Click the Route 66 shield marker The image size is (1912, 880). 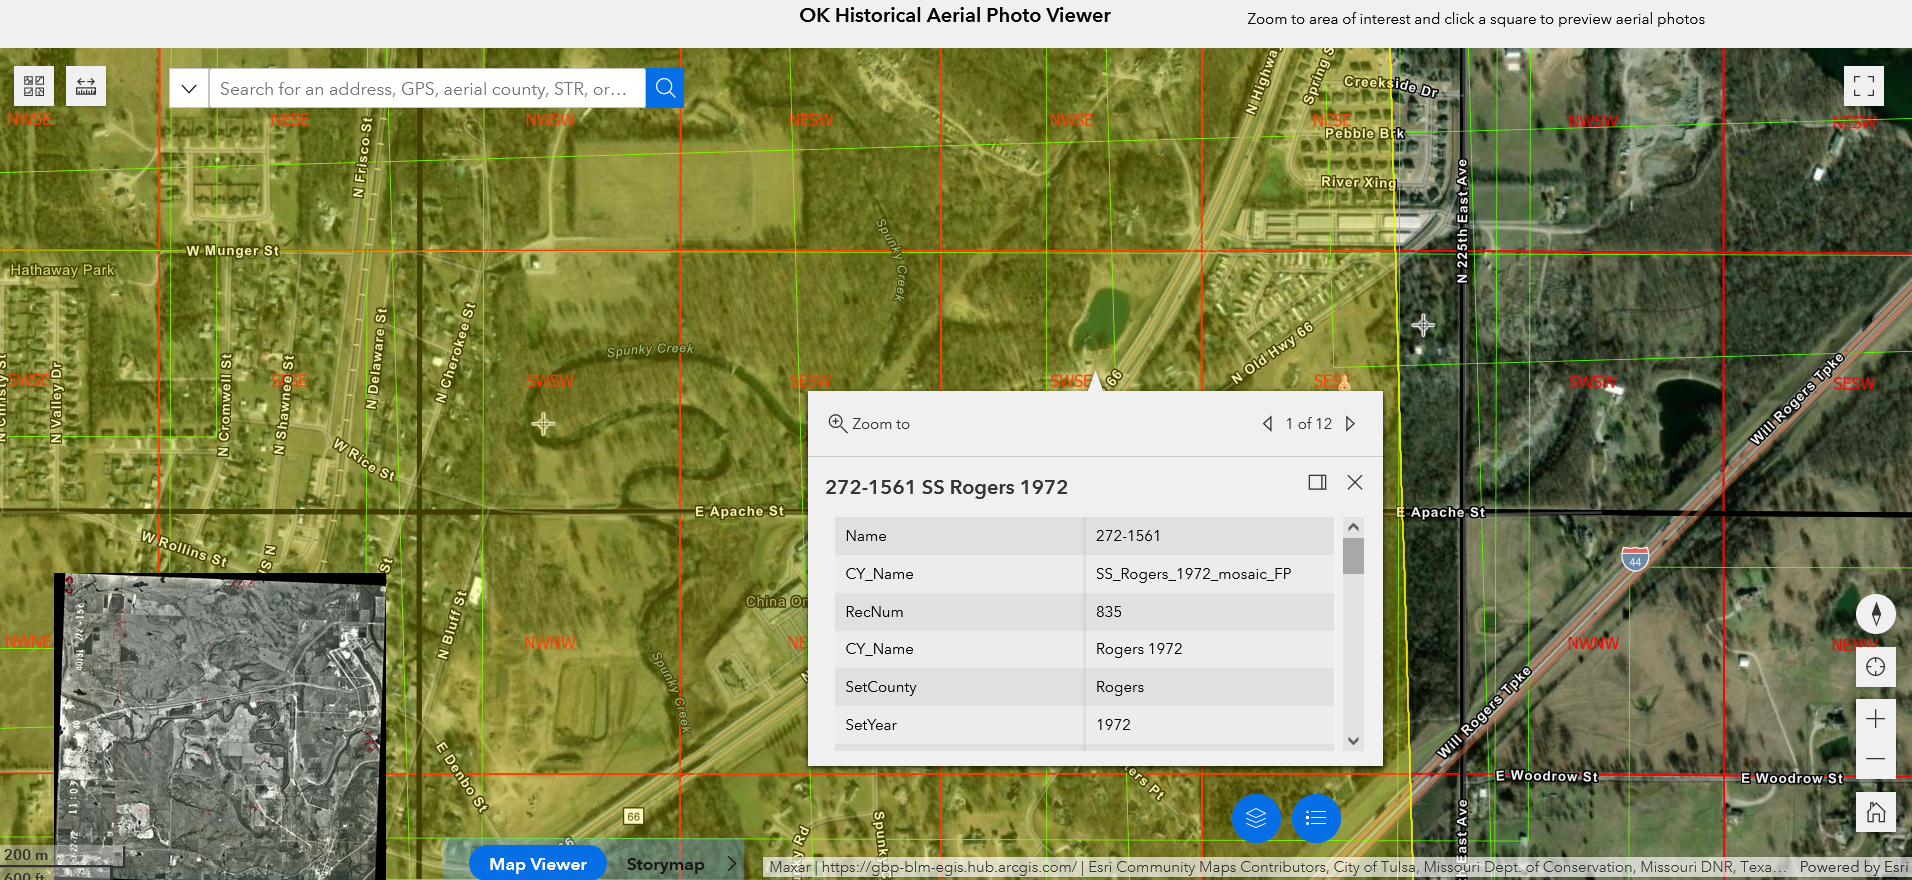[x=633, y=817]
